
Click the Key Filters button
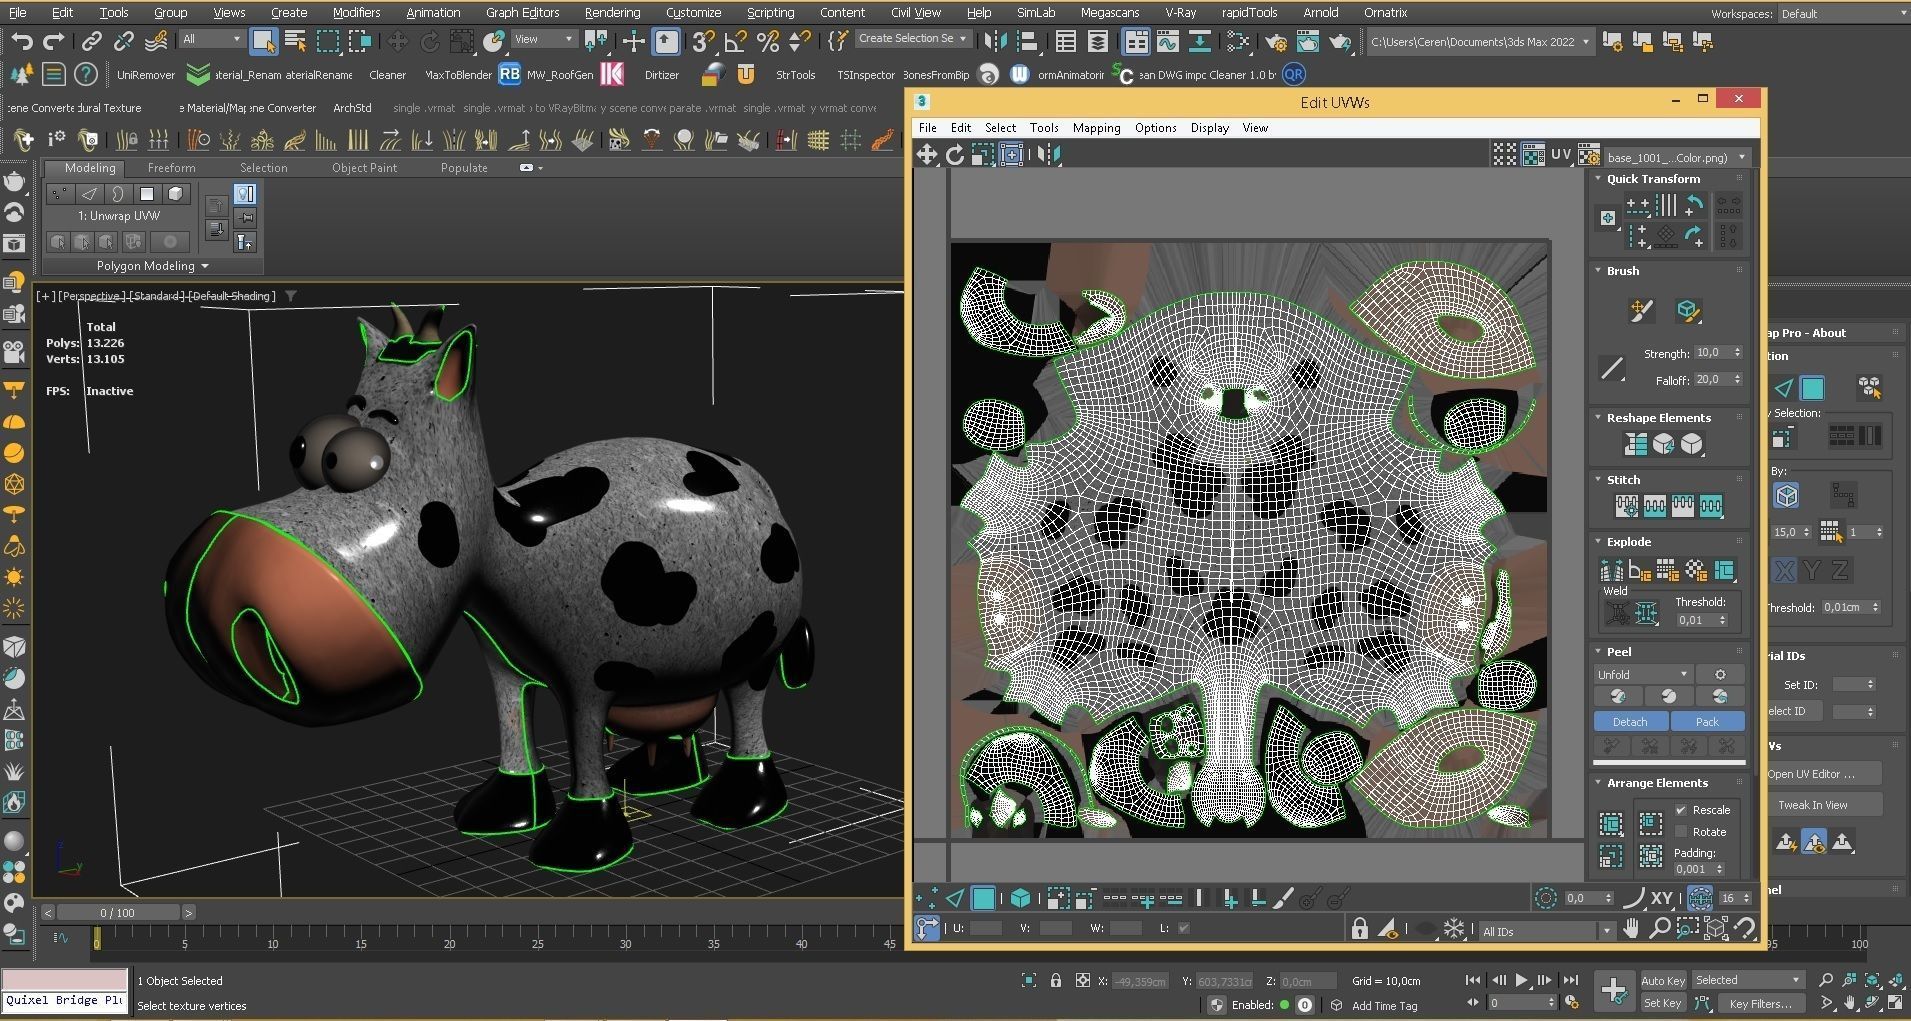(1761, 1003)
